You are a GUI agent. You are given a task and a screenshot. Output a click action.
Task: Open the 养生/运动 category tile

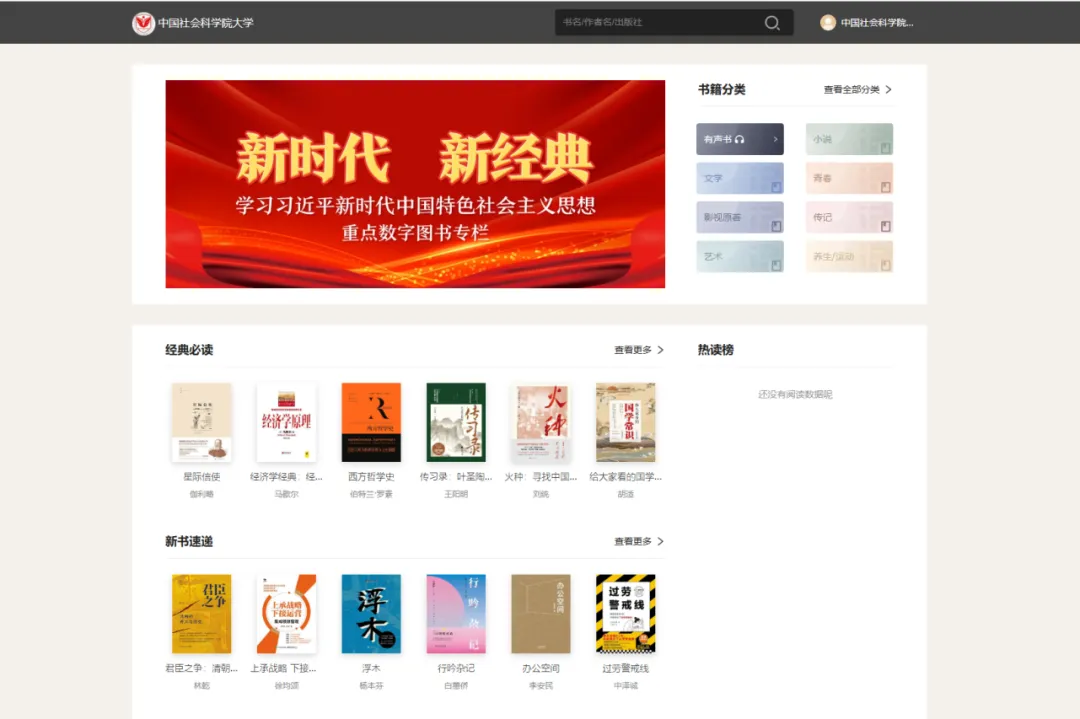tap(849, 256)
